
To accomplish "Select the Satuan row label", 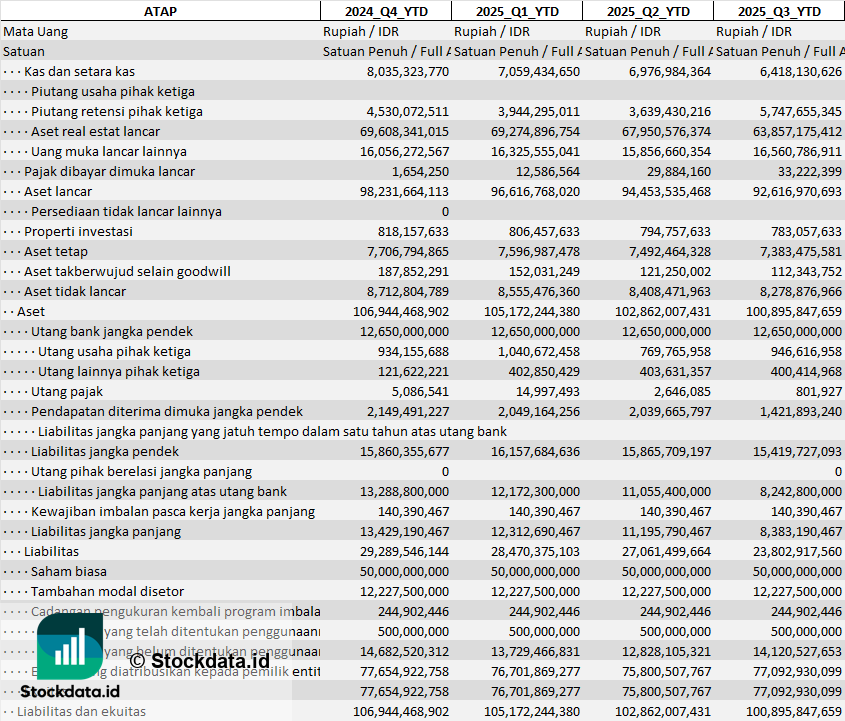I will point(24,51).
